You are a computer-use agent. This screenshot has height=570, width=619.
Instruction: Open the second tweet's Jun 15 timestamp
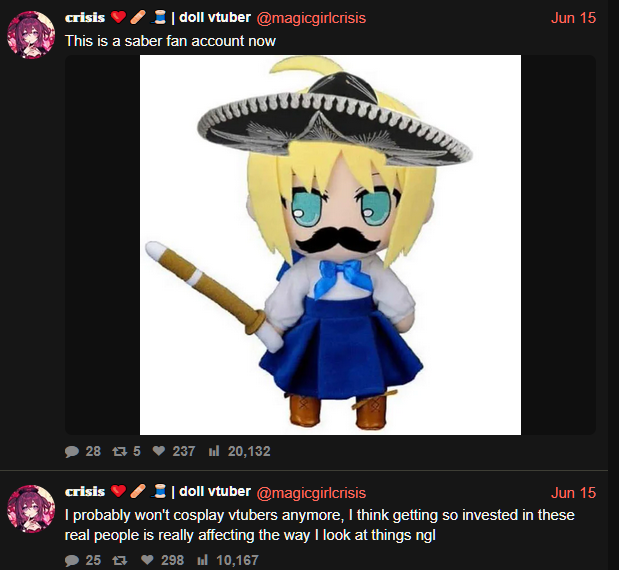(x=573, y=493)
